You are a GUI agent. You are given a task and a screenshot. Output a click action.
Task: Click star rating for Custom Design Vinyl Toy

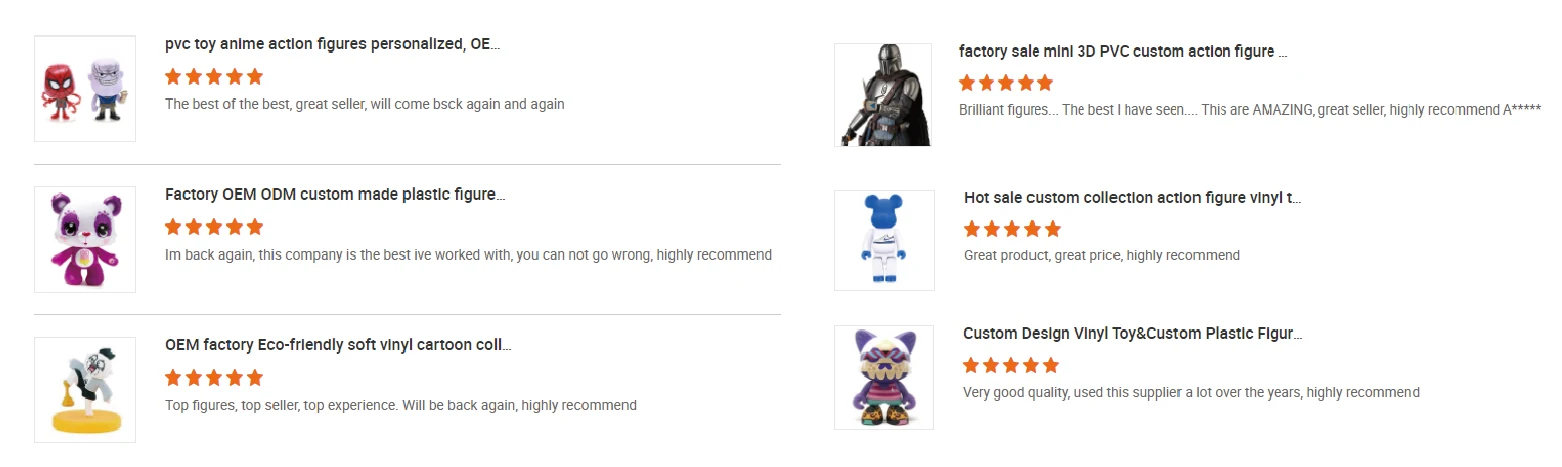click(1011, 365)
